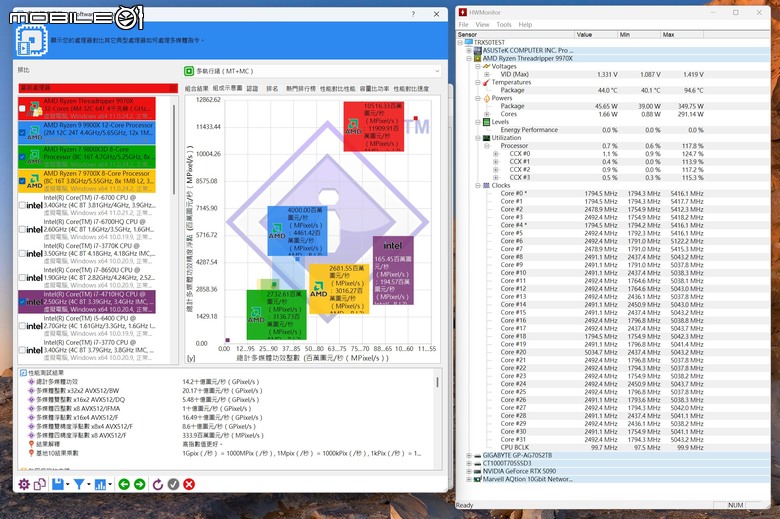Expand the CCX #0 utilization node
This screenshot has height=519, width=780.
point(495,154)
